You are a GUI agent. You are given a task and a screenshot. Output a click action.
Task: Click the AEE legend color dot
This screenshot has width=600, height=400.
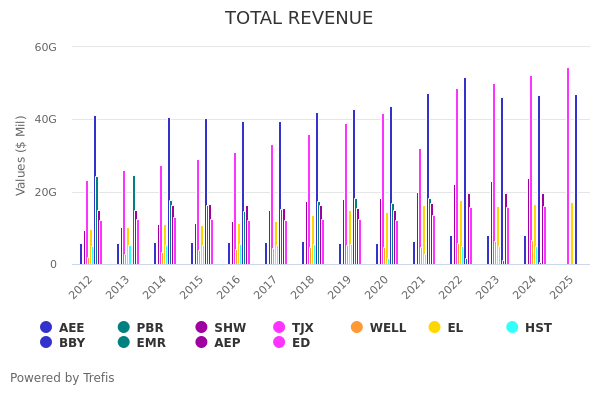pos(46,327)
